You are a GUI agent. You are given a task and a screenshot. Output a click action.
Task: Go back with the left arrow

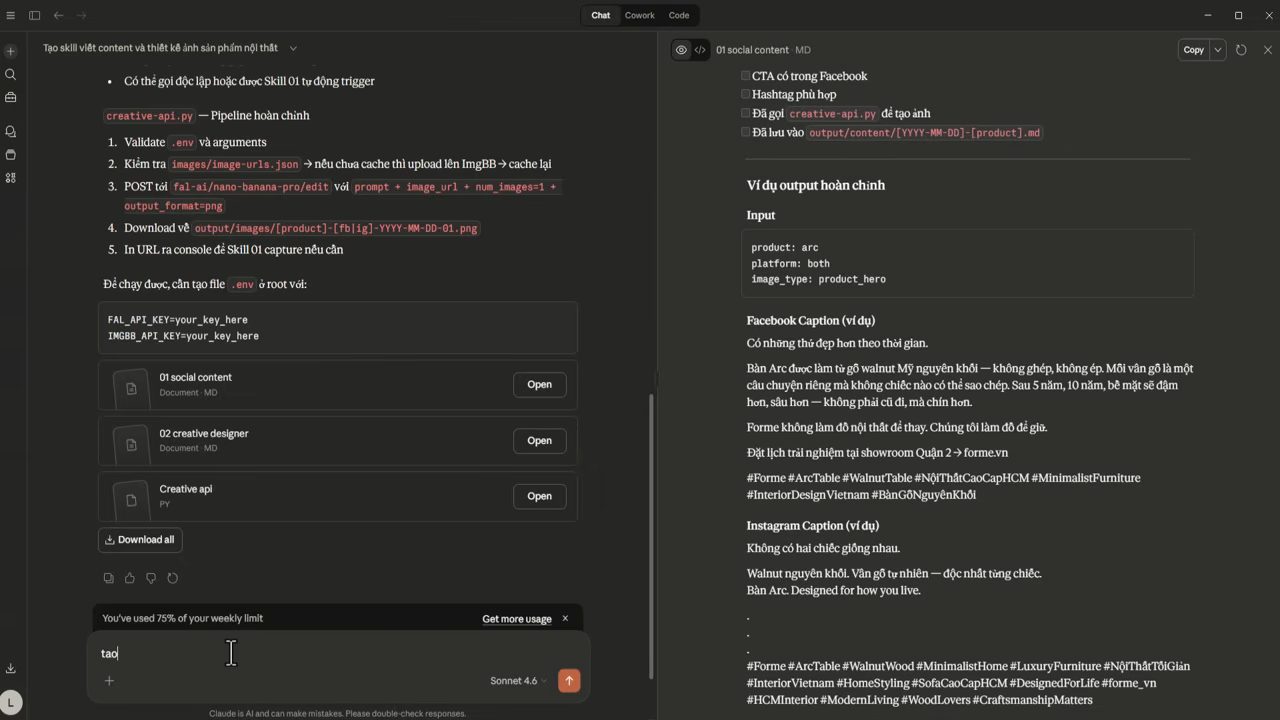click(x=58, y=15)
